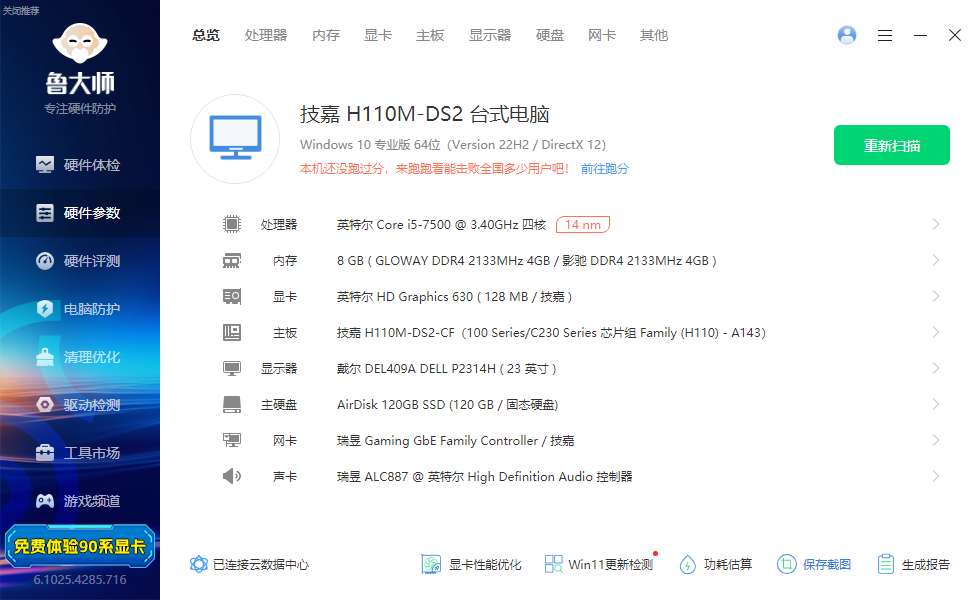The image size is (980, 600).
Task: Expand the 显示器 row chevron
Action: 936,368
